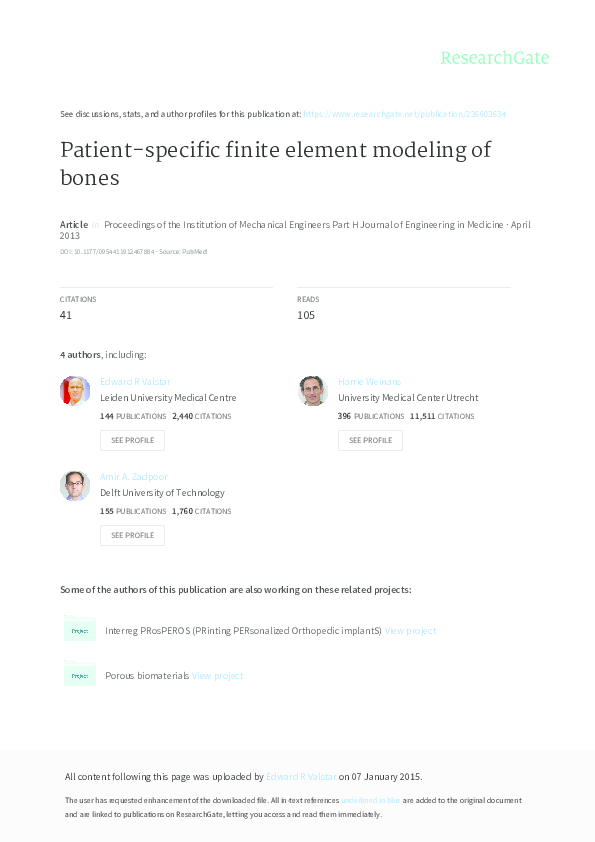The height and width of the screenshot is (842, 595).
Task: Click SEE PROFILE under Edward R Valstar
Action: pos(132,440)
